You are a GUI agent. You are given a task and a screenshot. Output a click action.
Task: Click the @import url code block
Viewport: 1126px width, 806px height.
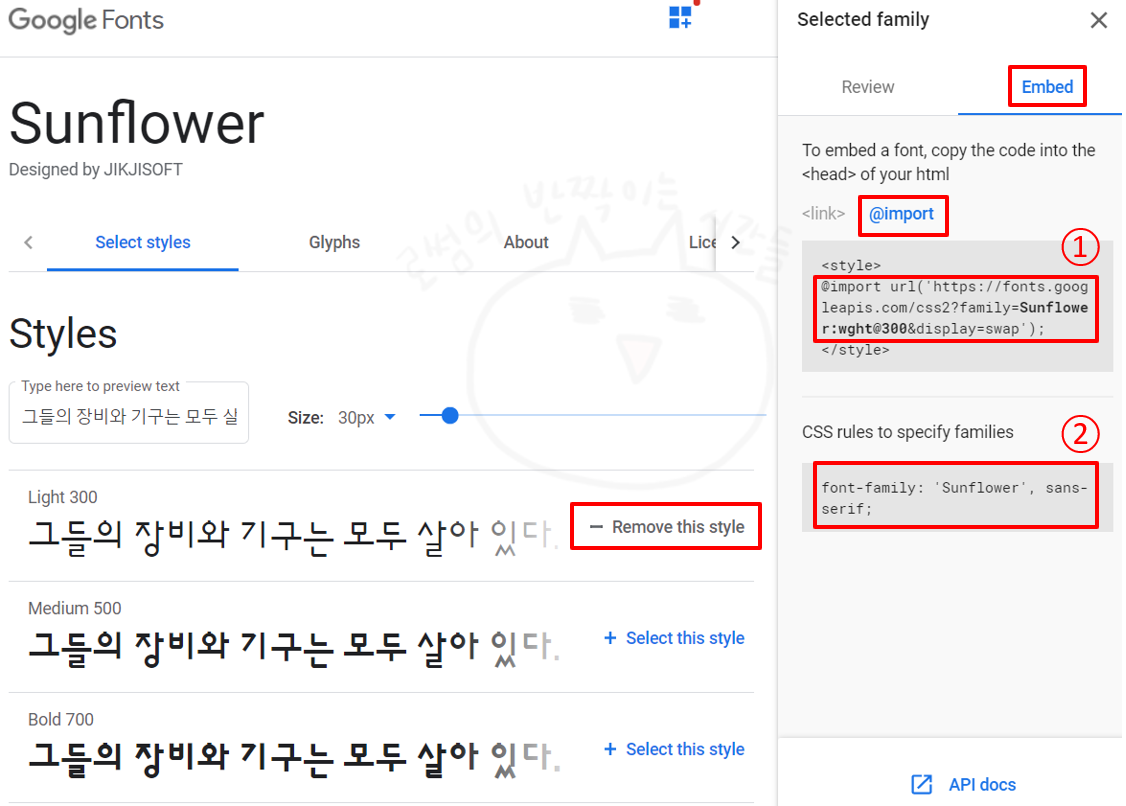click(954, 307)
